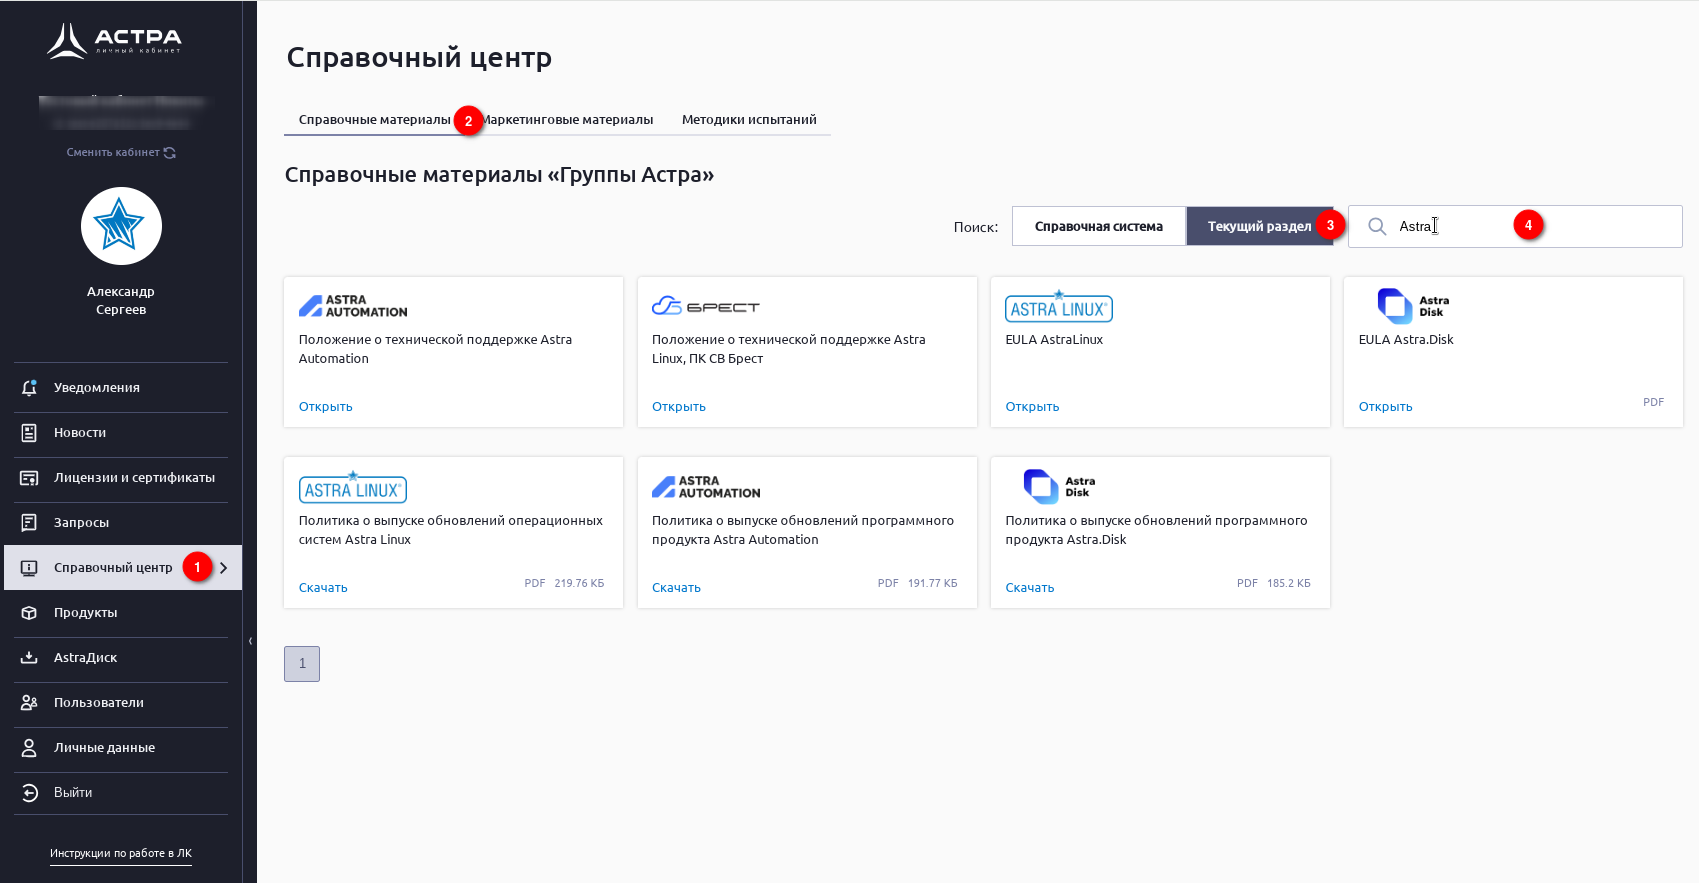The width and height of the screenshot is (1699, 883).
Task: Download the Astra Linux update policy PDF
Action: (x=323, y=588)
